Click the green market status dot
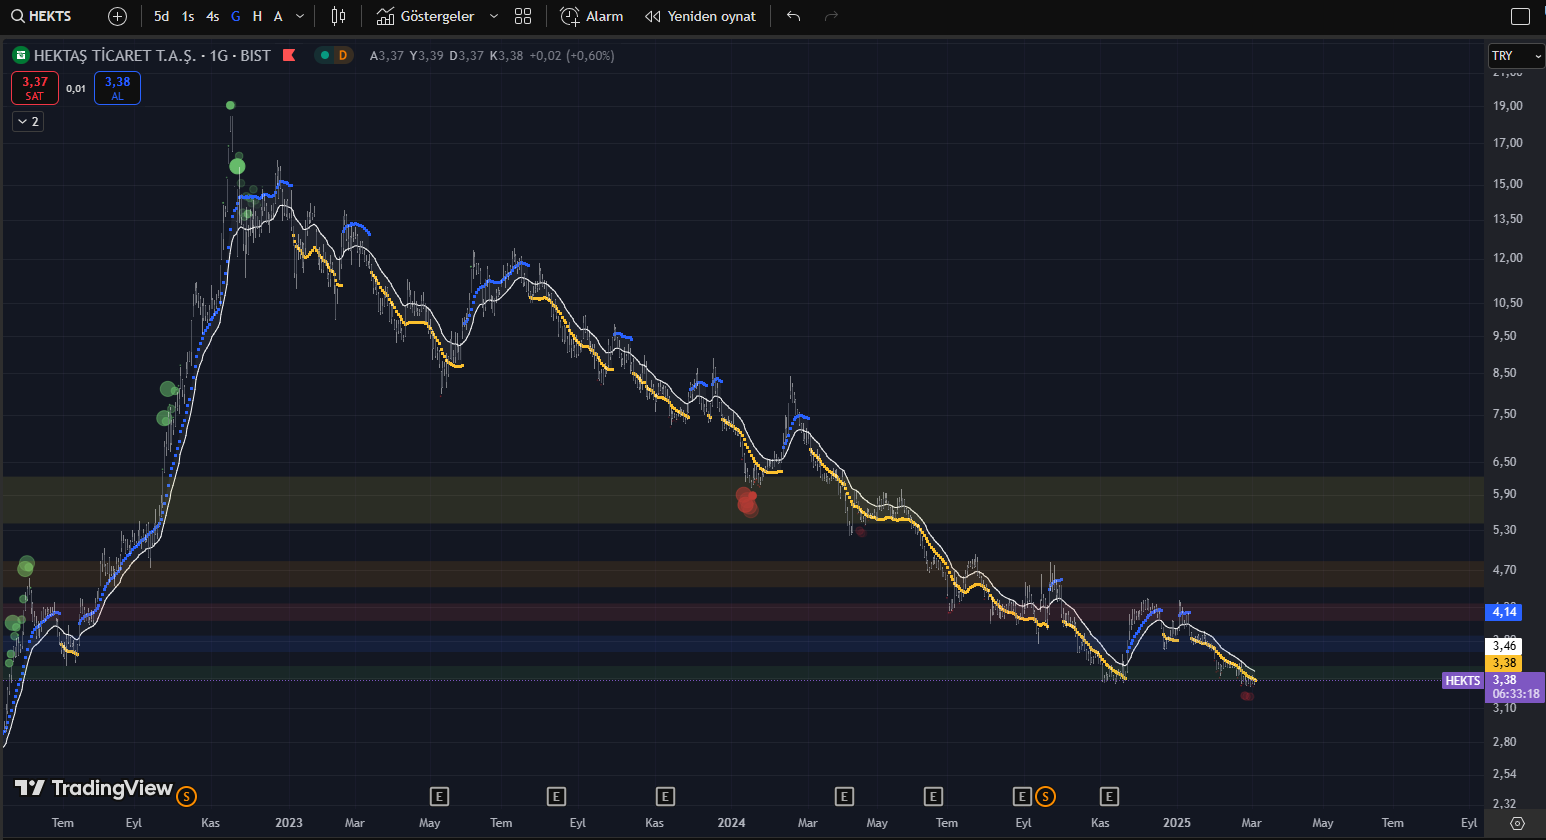Image resolution: width=1546 pixels, height=840 pixels. (325, 55)
